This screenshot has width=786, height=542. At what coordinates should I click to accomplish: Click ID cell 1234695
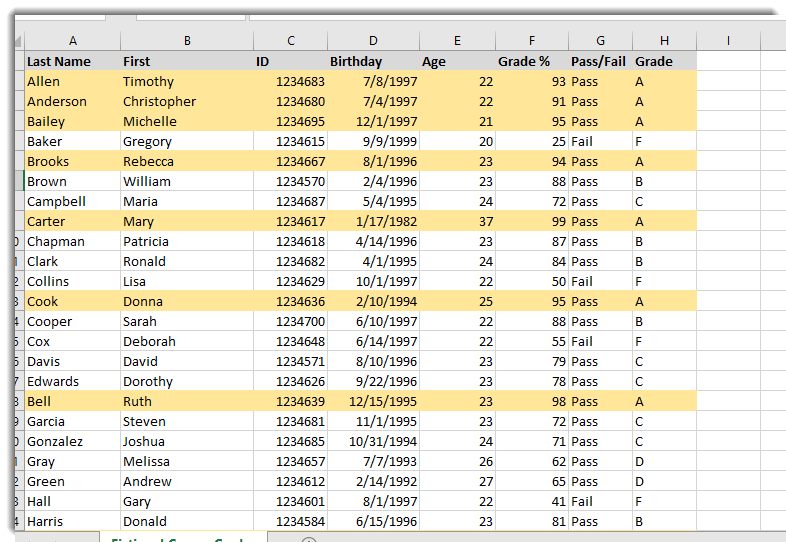[291, 121]
